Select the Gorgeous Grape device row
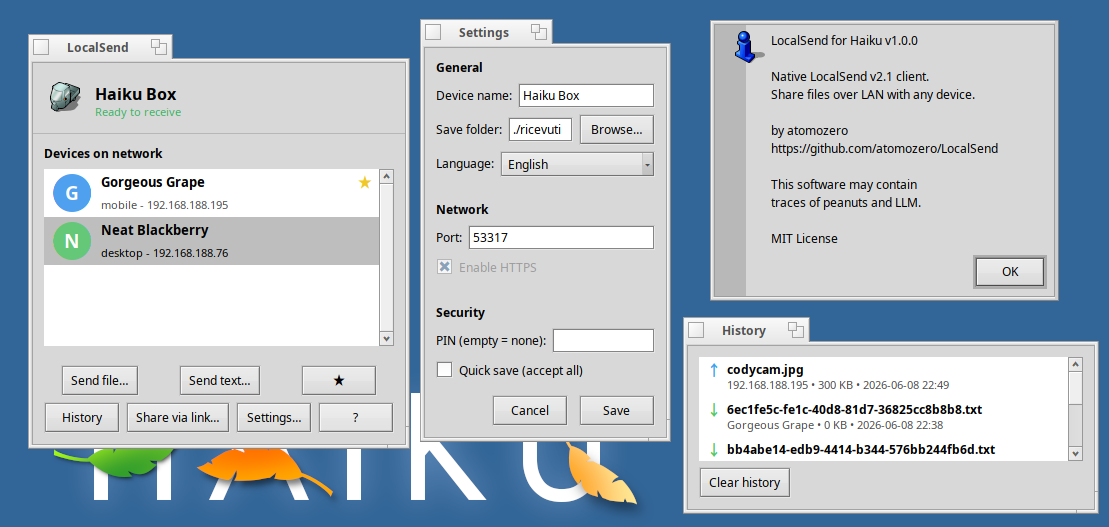 coord(211,193)
